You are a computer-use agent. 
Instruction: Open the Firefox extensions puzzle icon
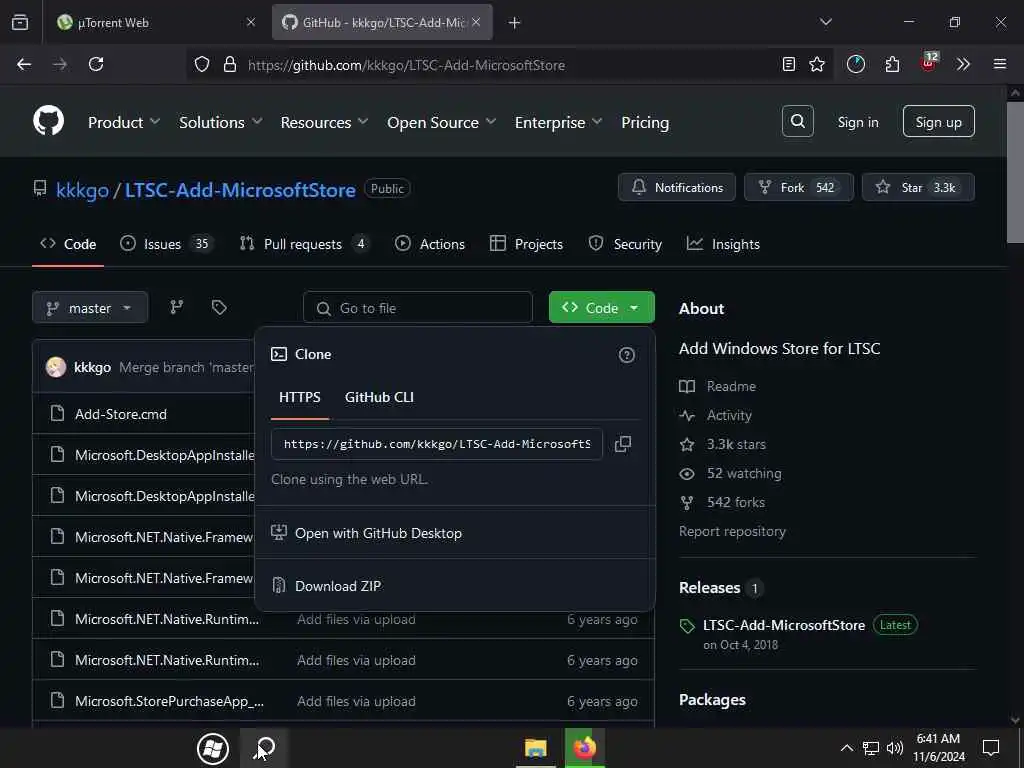click(x=892, y=64)
